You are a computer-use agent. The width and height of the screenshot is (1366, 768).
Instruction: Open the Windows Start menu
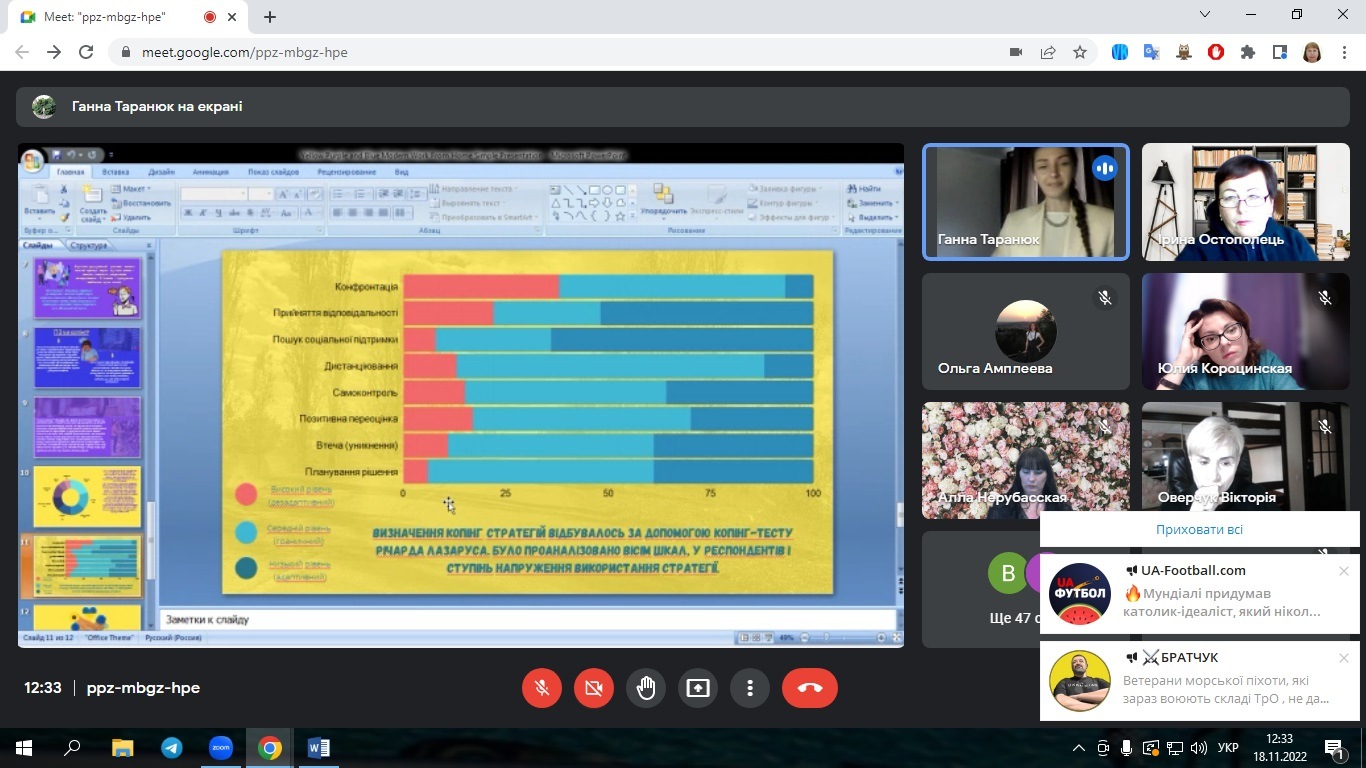(23, 748)
